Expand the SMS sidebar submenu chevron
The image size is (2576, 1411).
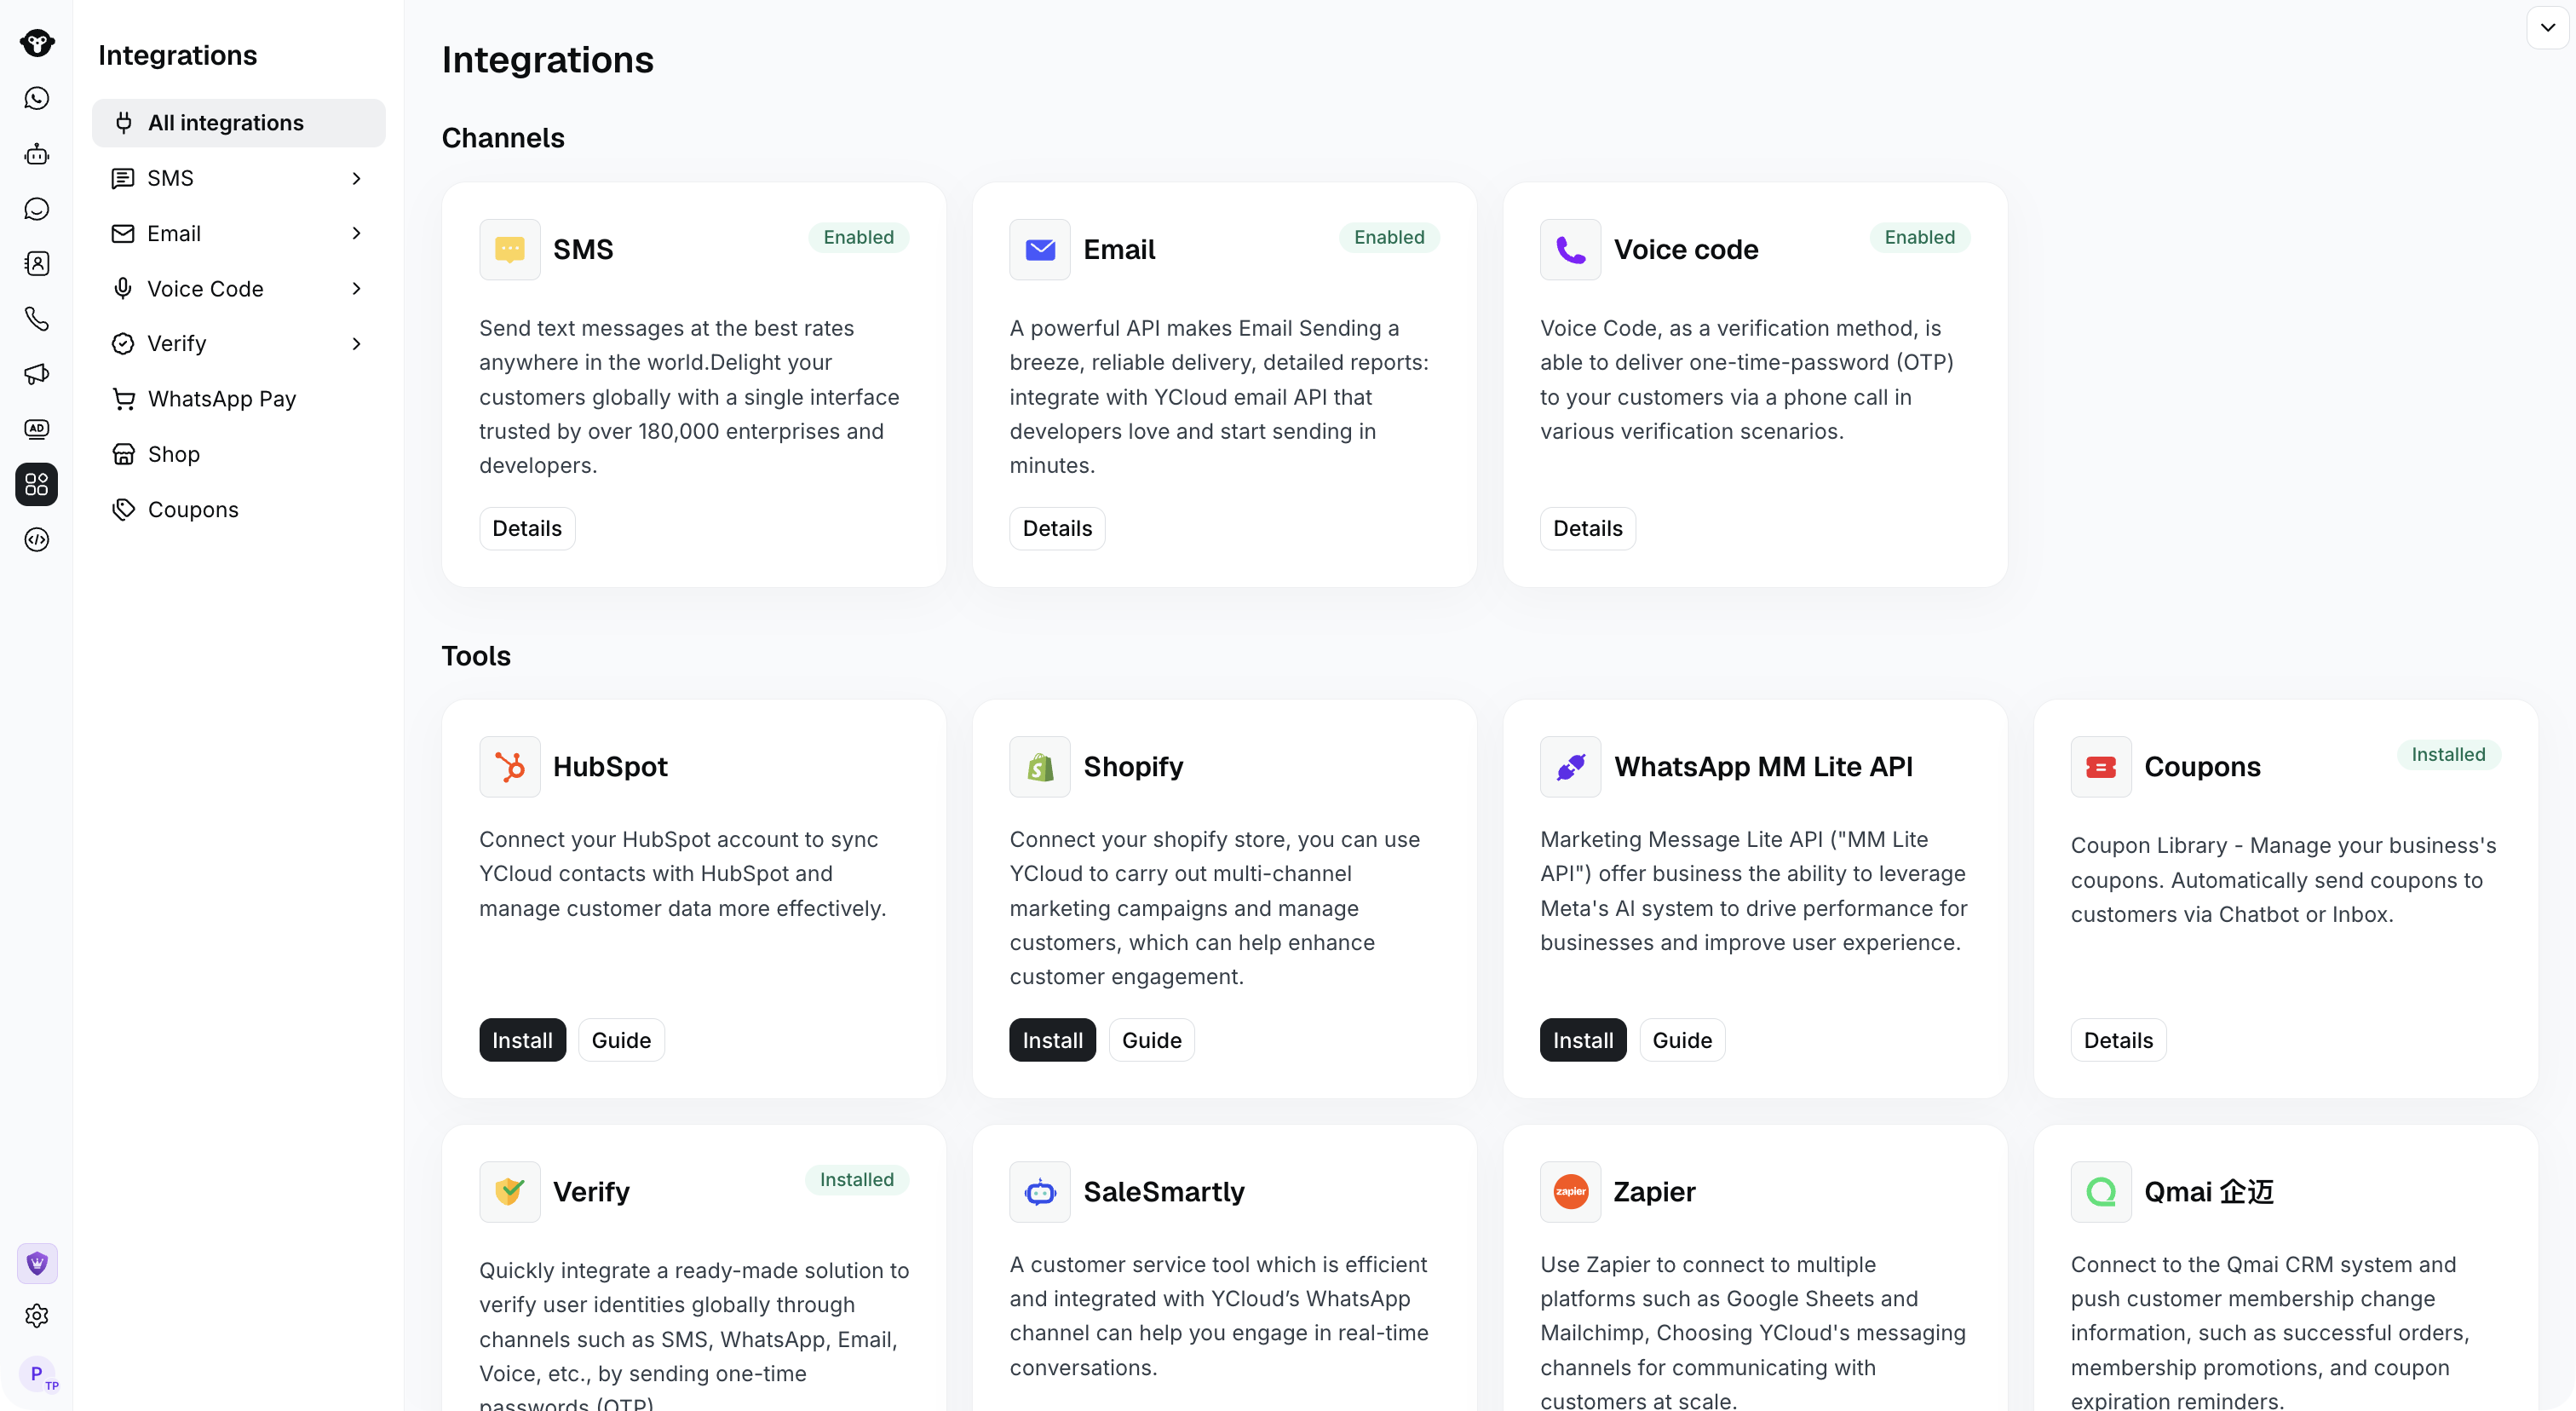click(357, 178)
